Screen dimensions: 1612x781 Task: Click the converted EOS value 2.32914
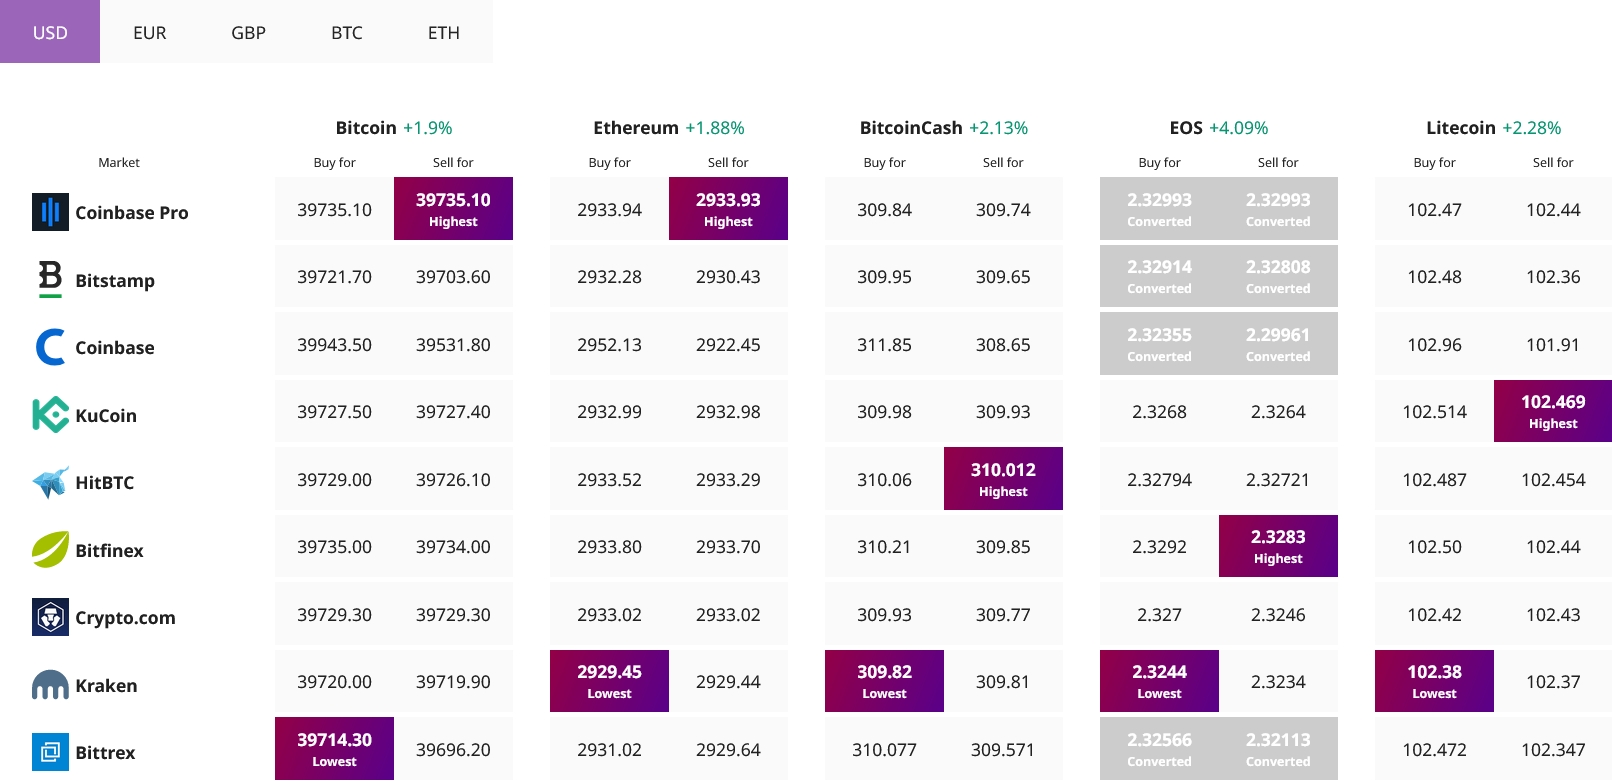pos(1159,276)
